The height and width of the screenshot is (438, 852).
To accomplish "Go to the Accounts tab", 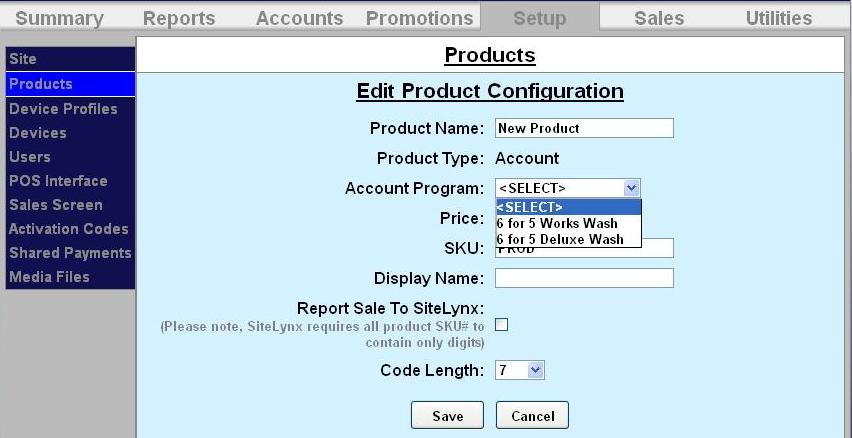I will [299, 18].
